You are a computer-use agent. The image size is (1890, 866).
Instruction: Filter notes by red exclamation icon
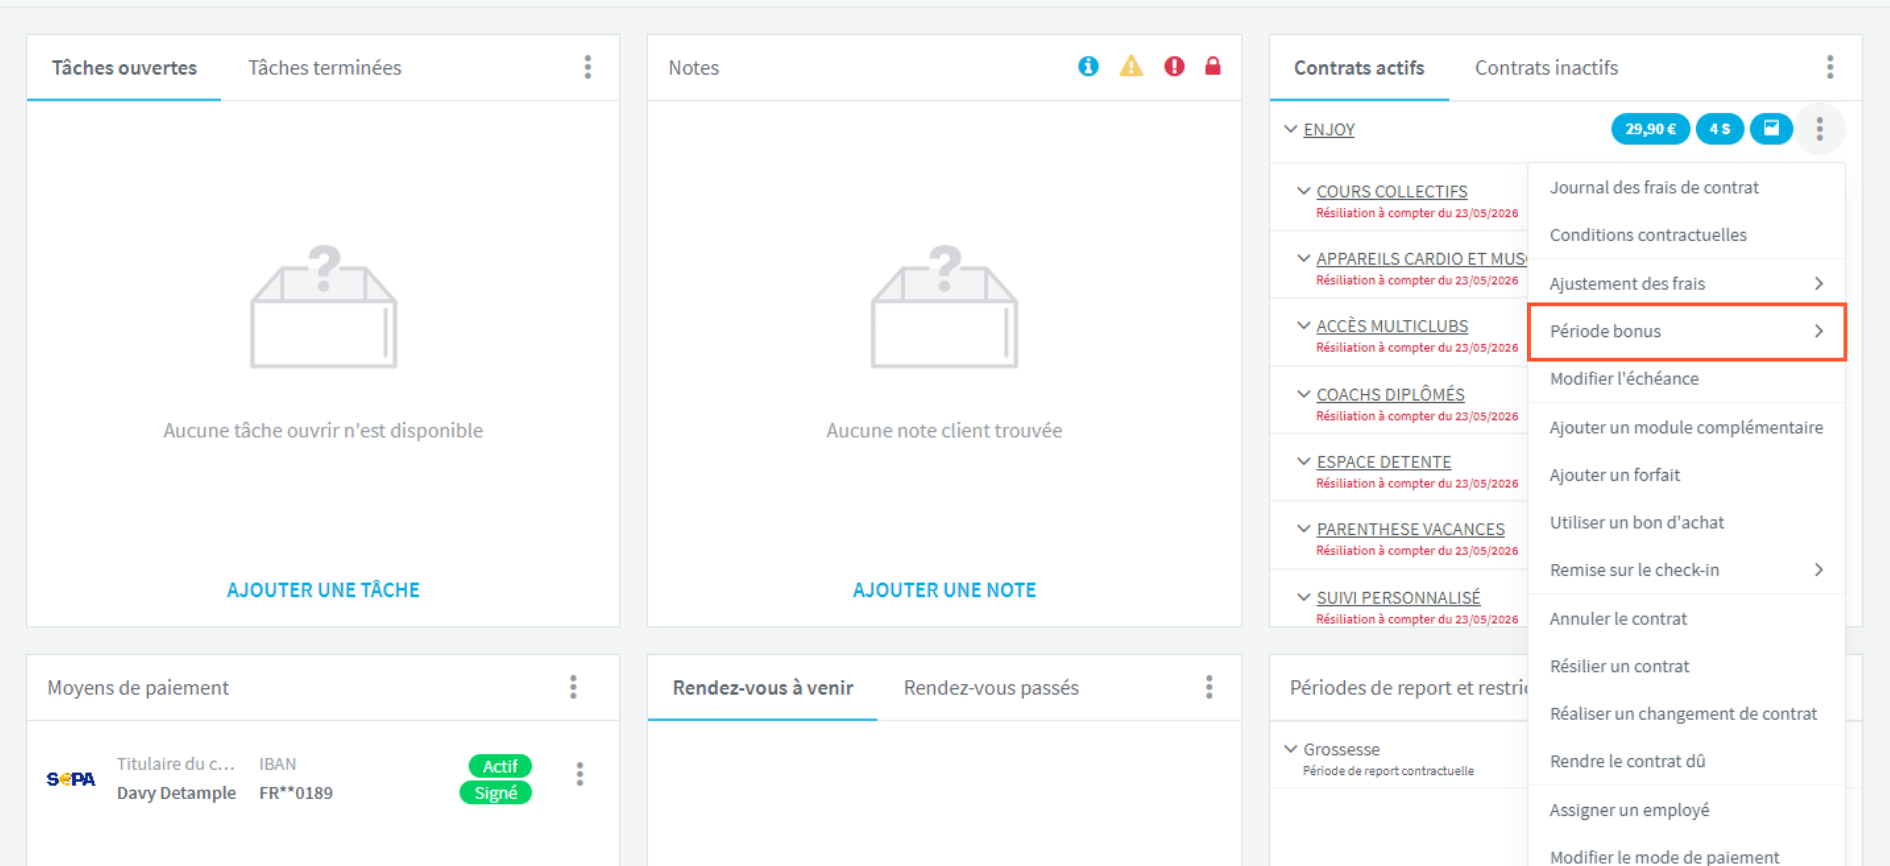coord(1174,66)
